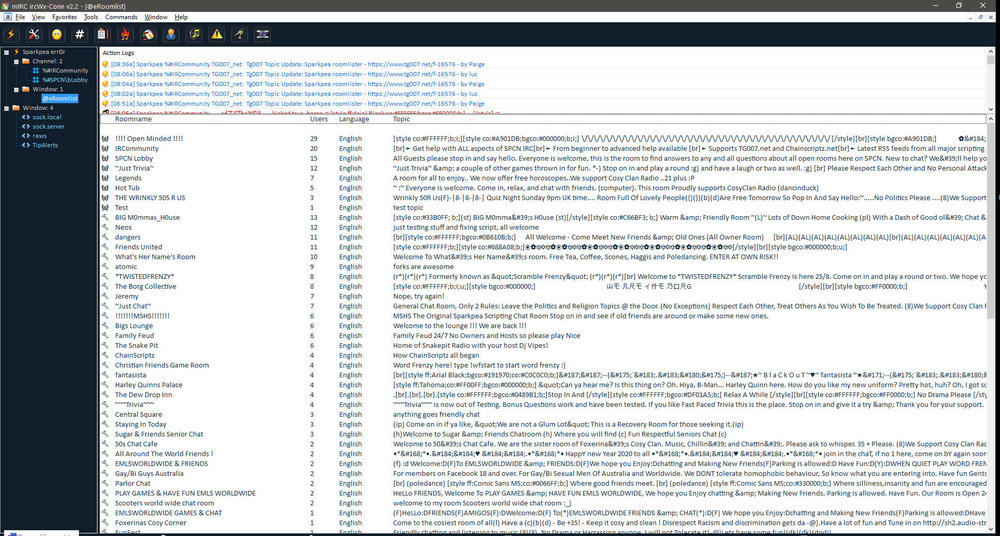The width and height of the screenshot is (1000, 536).
Task: Sort room list by Language column header
Action: [x=354, y=119]
